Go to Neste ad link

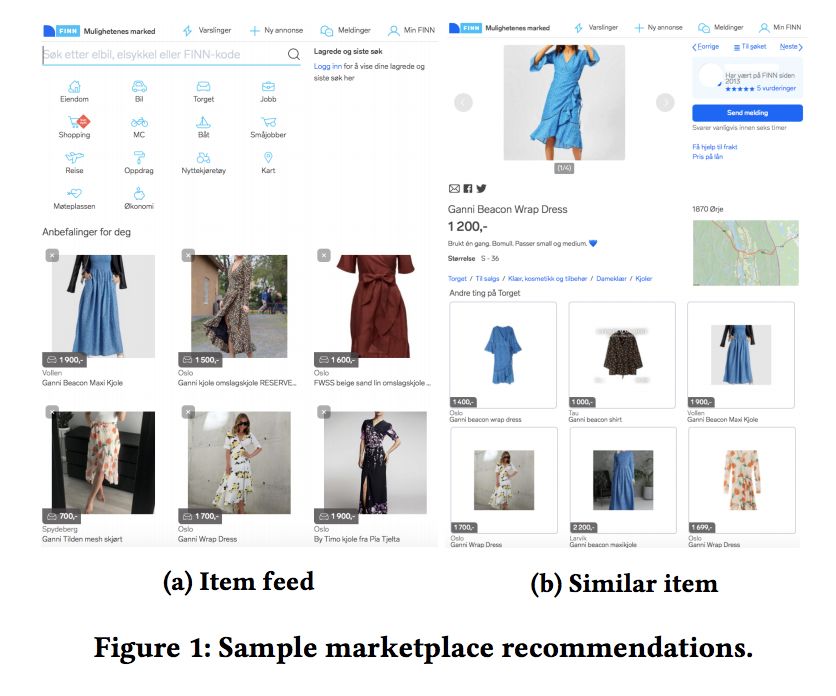[x=791, y=46]
